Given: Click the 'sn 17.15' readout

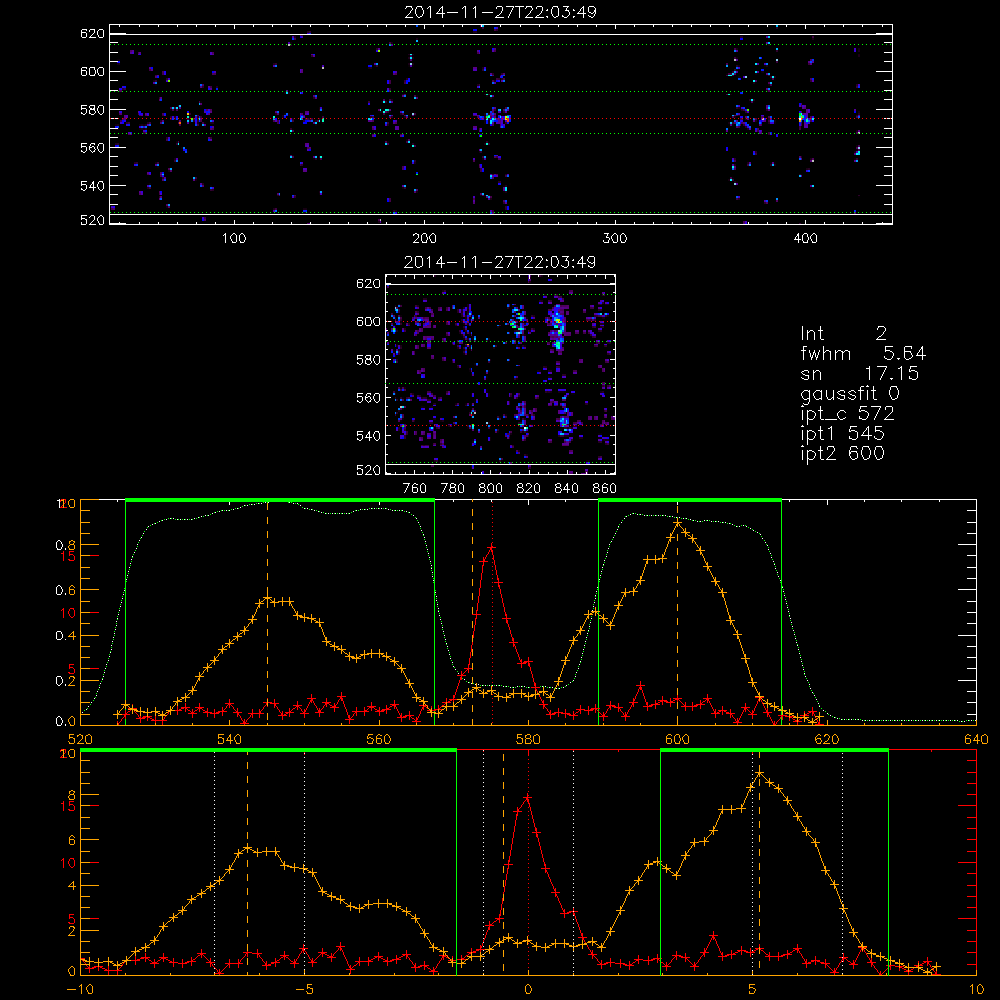Looking at the screenshot, I should [x=860, y=373].
